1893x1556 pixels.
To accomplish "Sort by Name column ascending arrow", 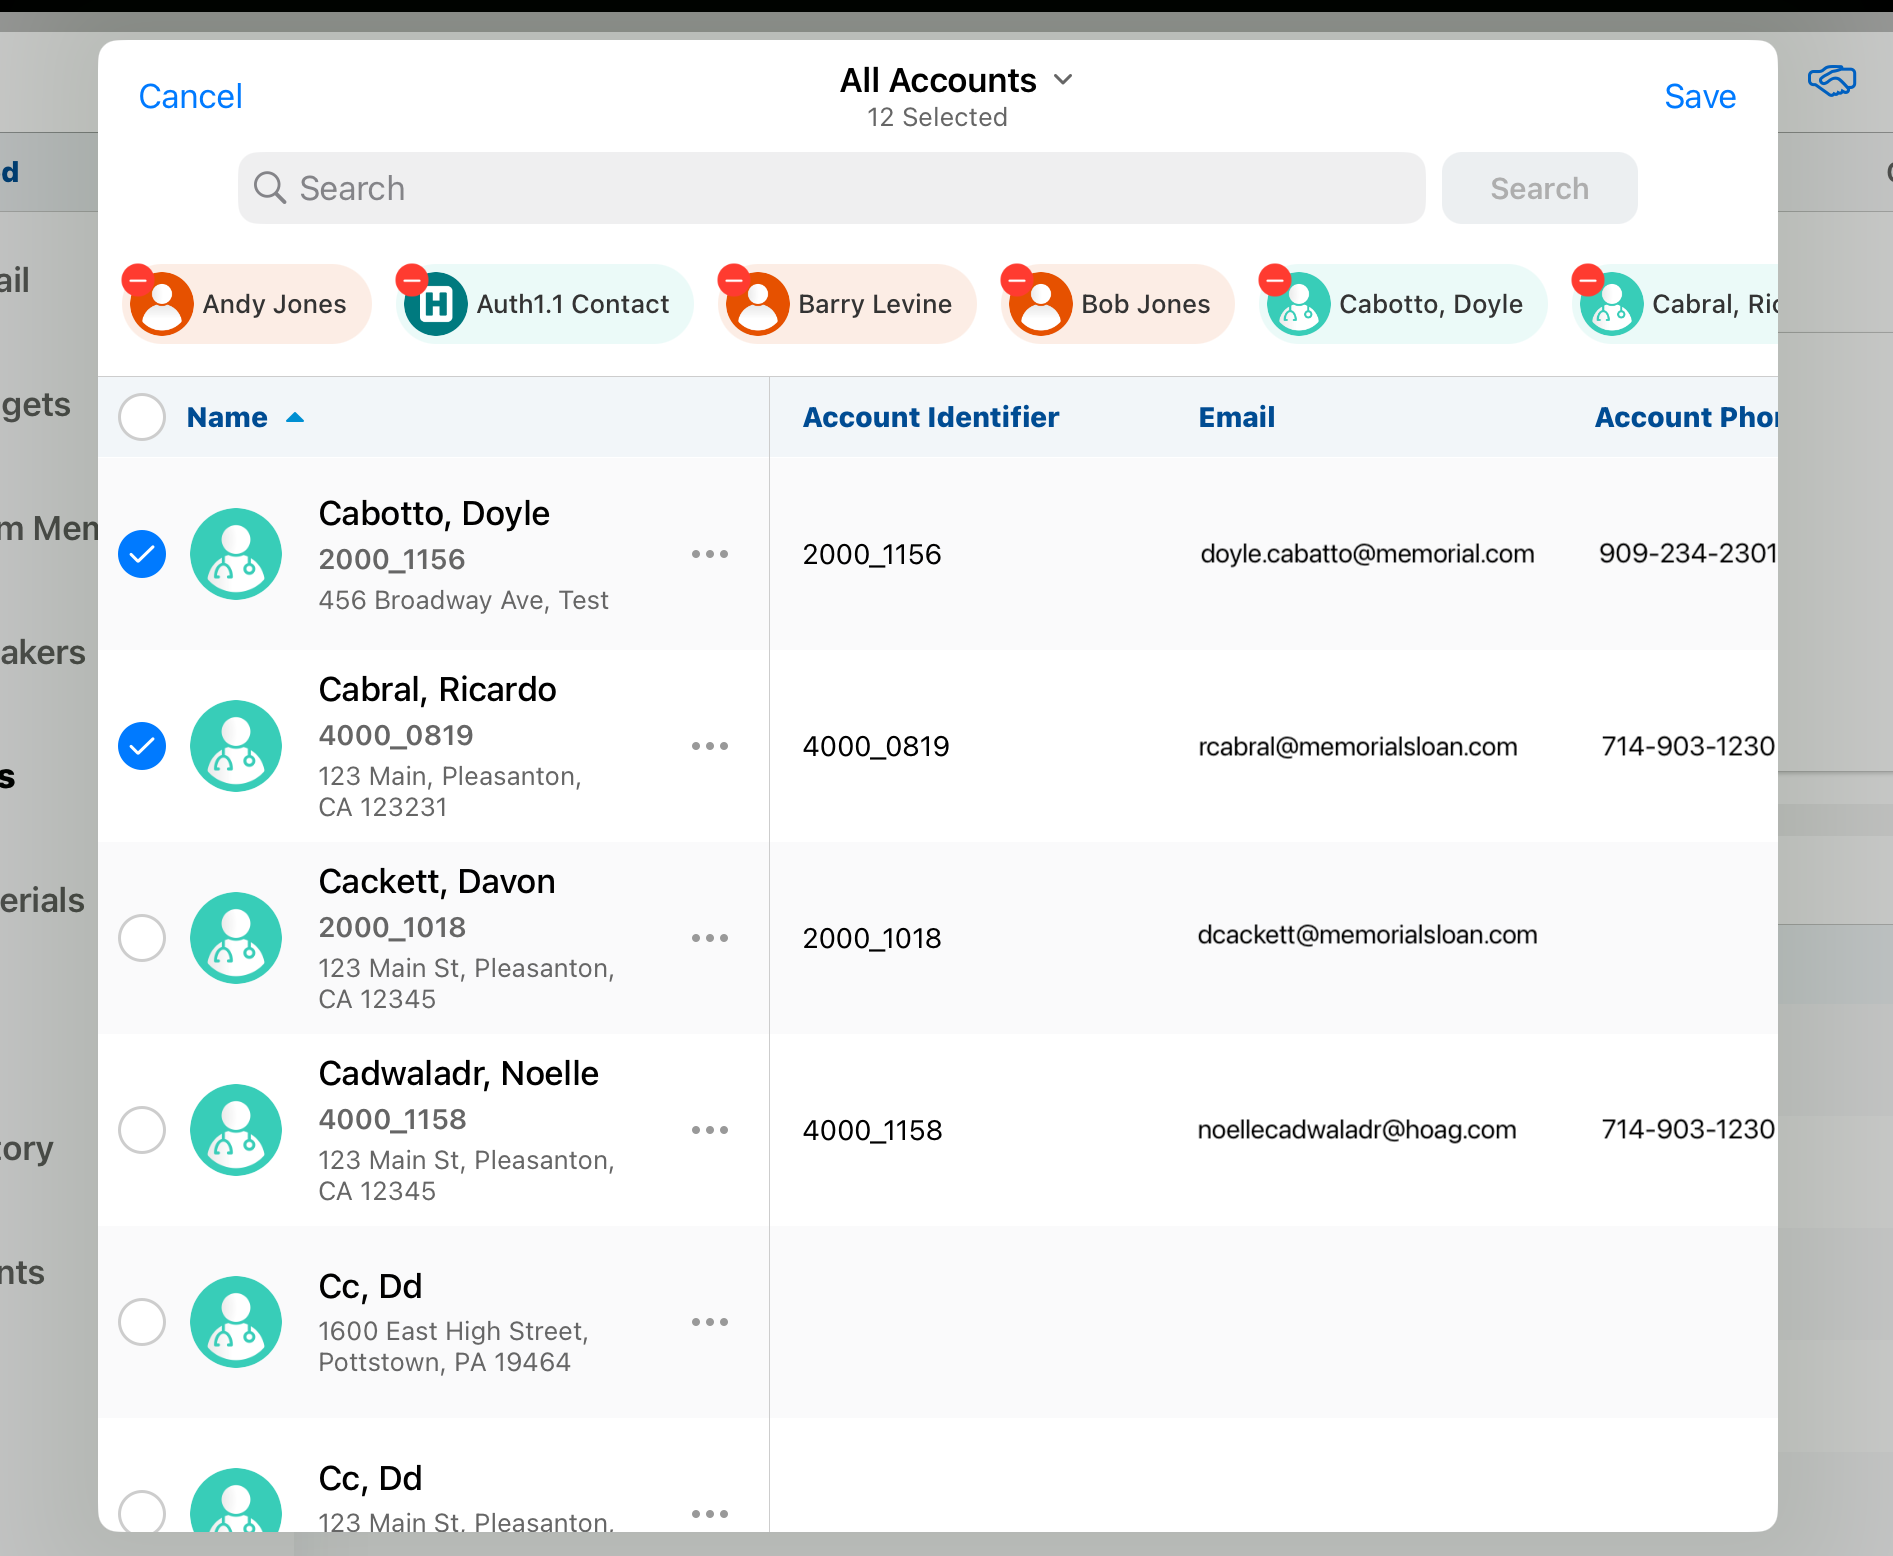I will click(x=295, y=418).
